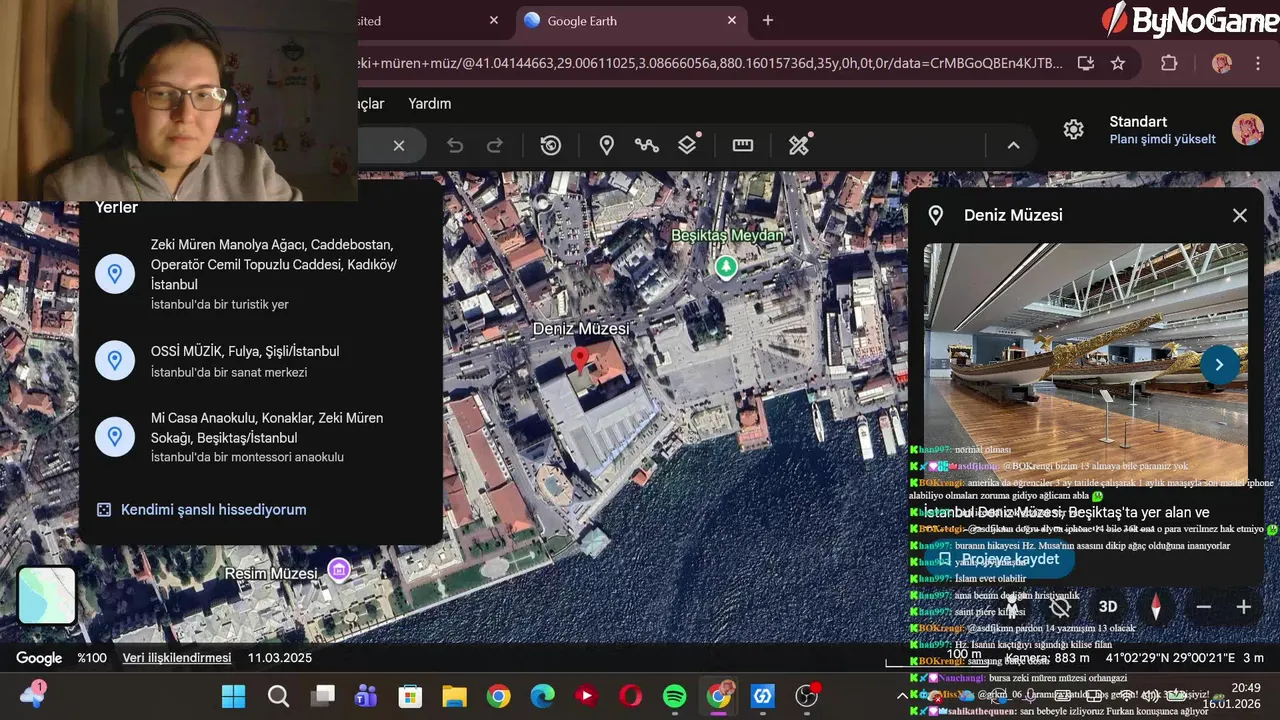Select OSSİ MÜZİK Fulya result
The height and width of the screenshot is (720, 1280).
[x=260, y=361]
